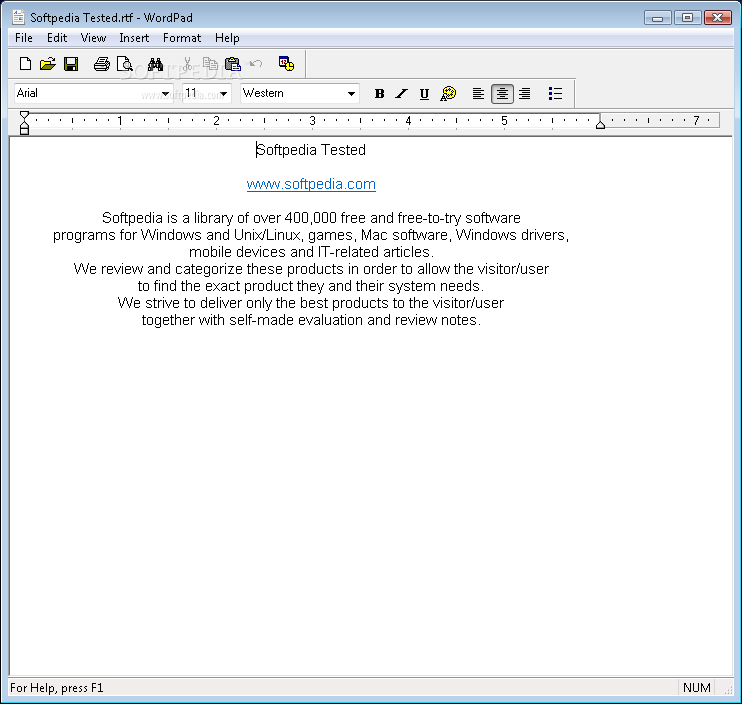
Task: Click the 'mobile devices and IT-related articles.' line
Action: pos(311,252)
